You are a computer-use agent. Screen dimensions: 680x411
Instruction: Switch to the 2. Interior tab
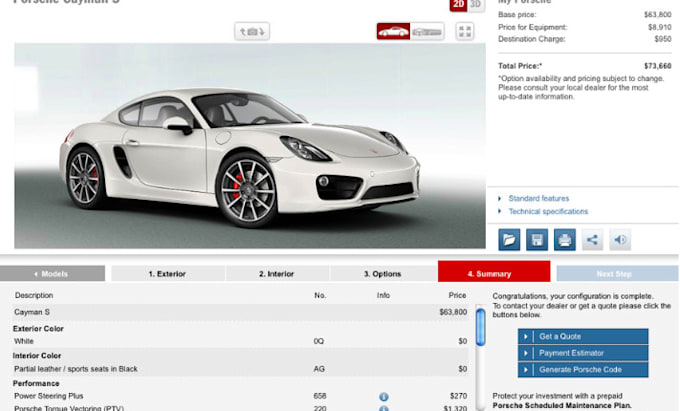pos(277,274)
